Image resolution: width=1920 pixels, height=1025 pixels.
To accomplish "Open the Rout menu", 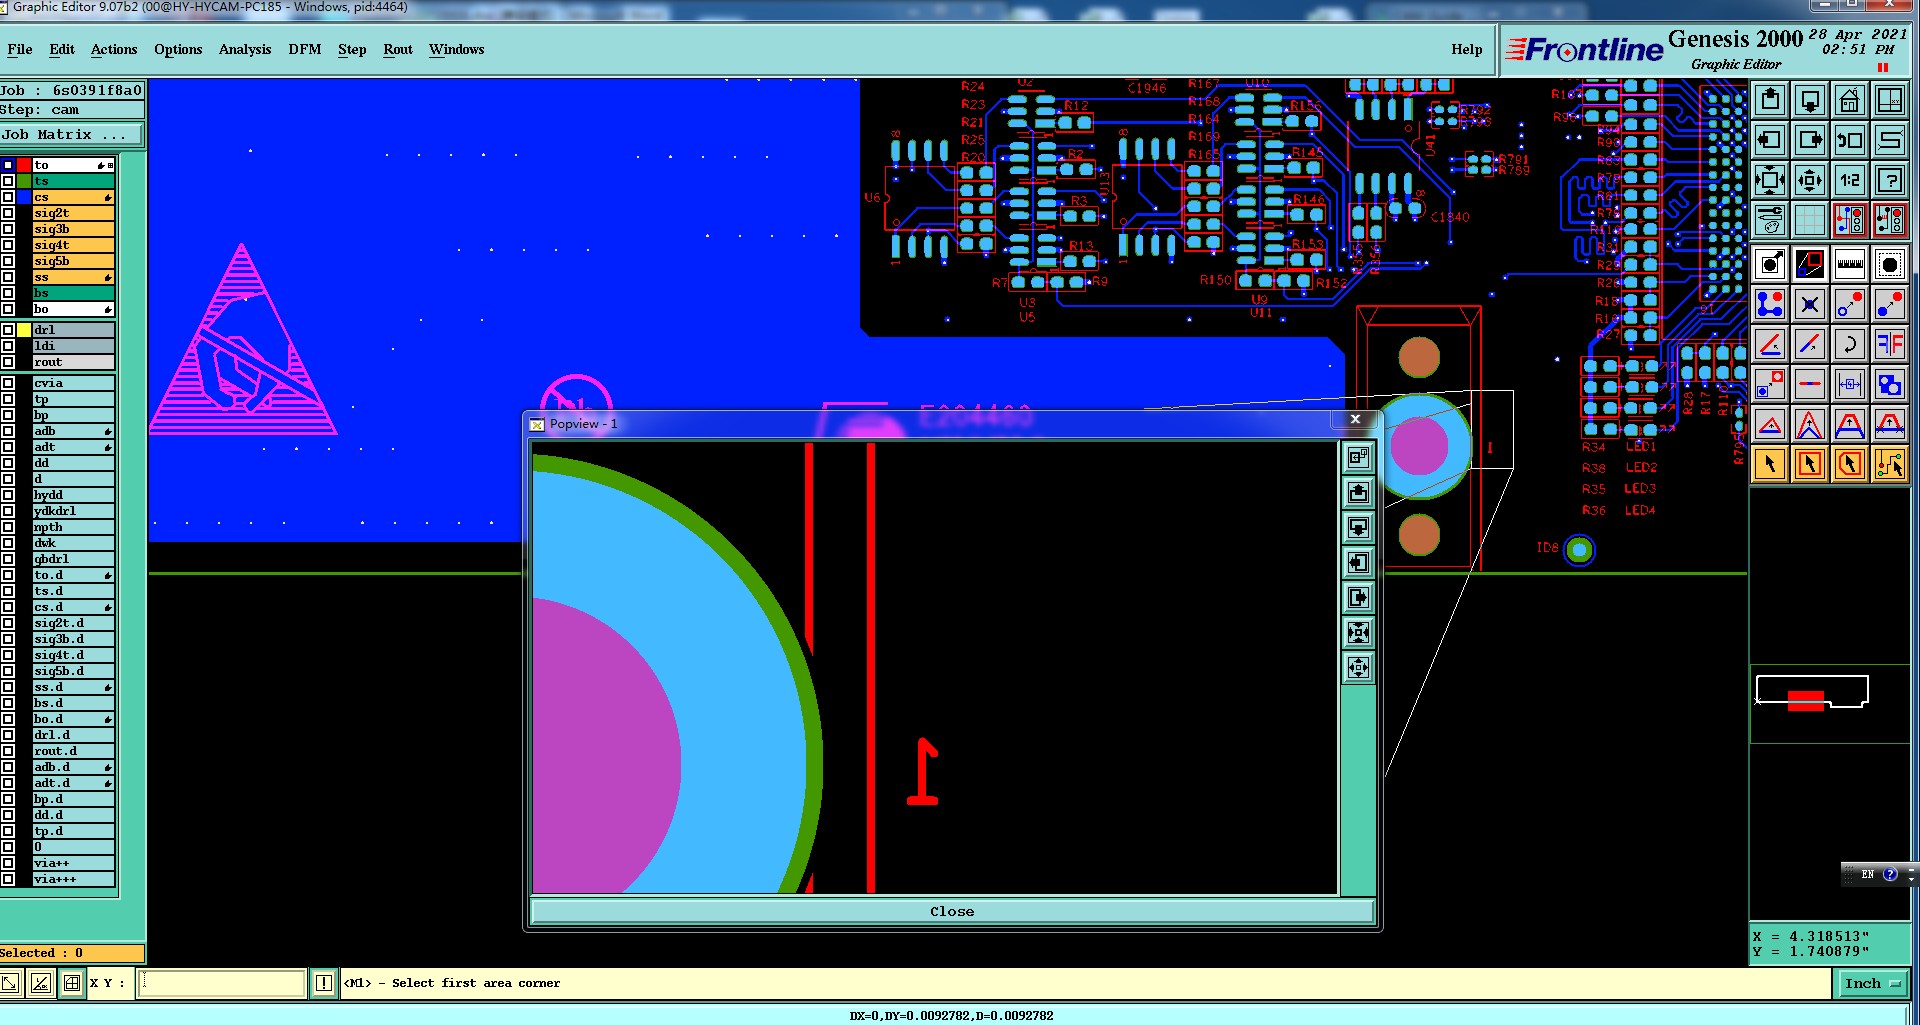I will [x=398, y=49].
